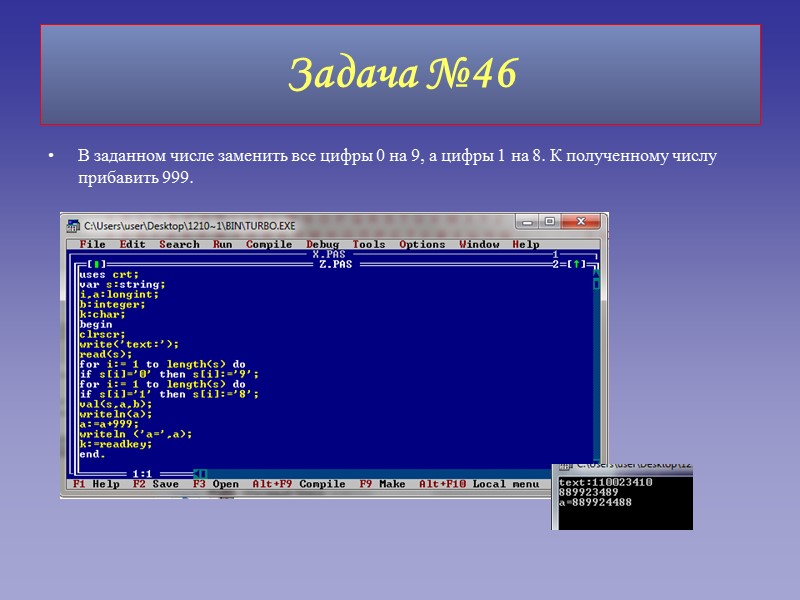Open the File menu in Turbo Pascal
800x600 pixels.
(x=92, y=244)
